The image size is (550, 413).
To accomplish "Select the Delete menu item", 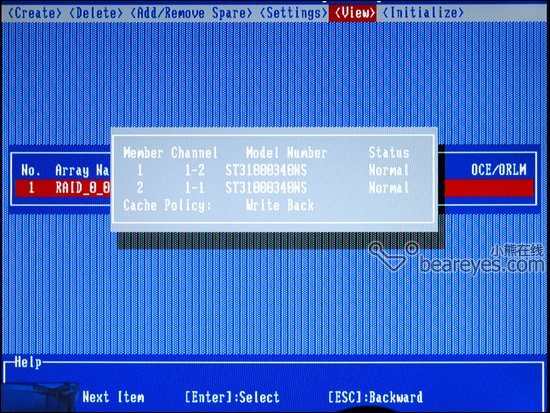I will pyautogui.click(x=96, y=13).
